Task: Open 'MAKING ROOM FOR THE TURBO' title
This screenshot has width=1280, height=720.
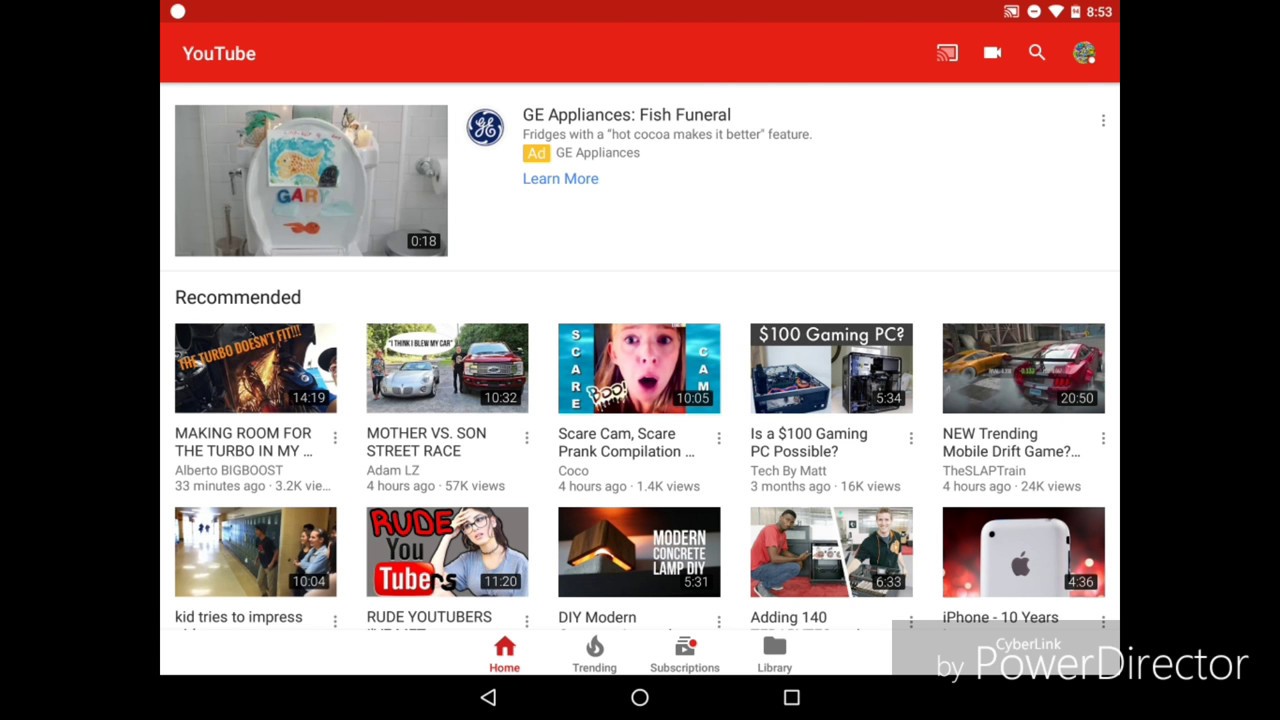Action: pos(244,442)
